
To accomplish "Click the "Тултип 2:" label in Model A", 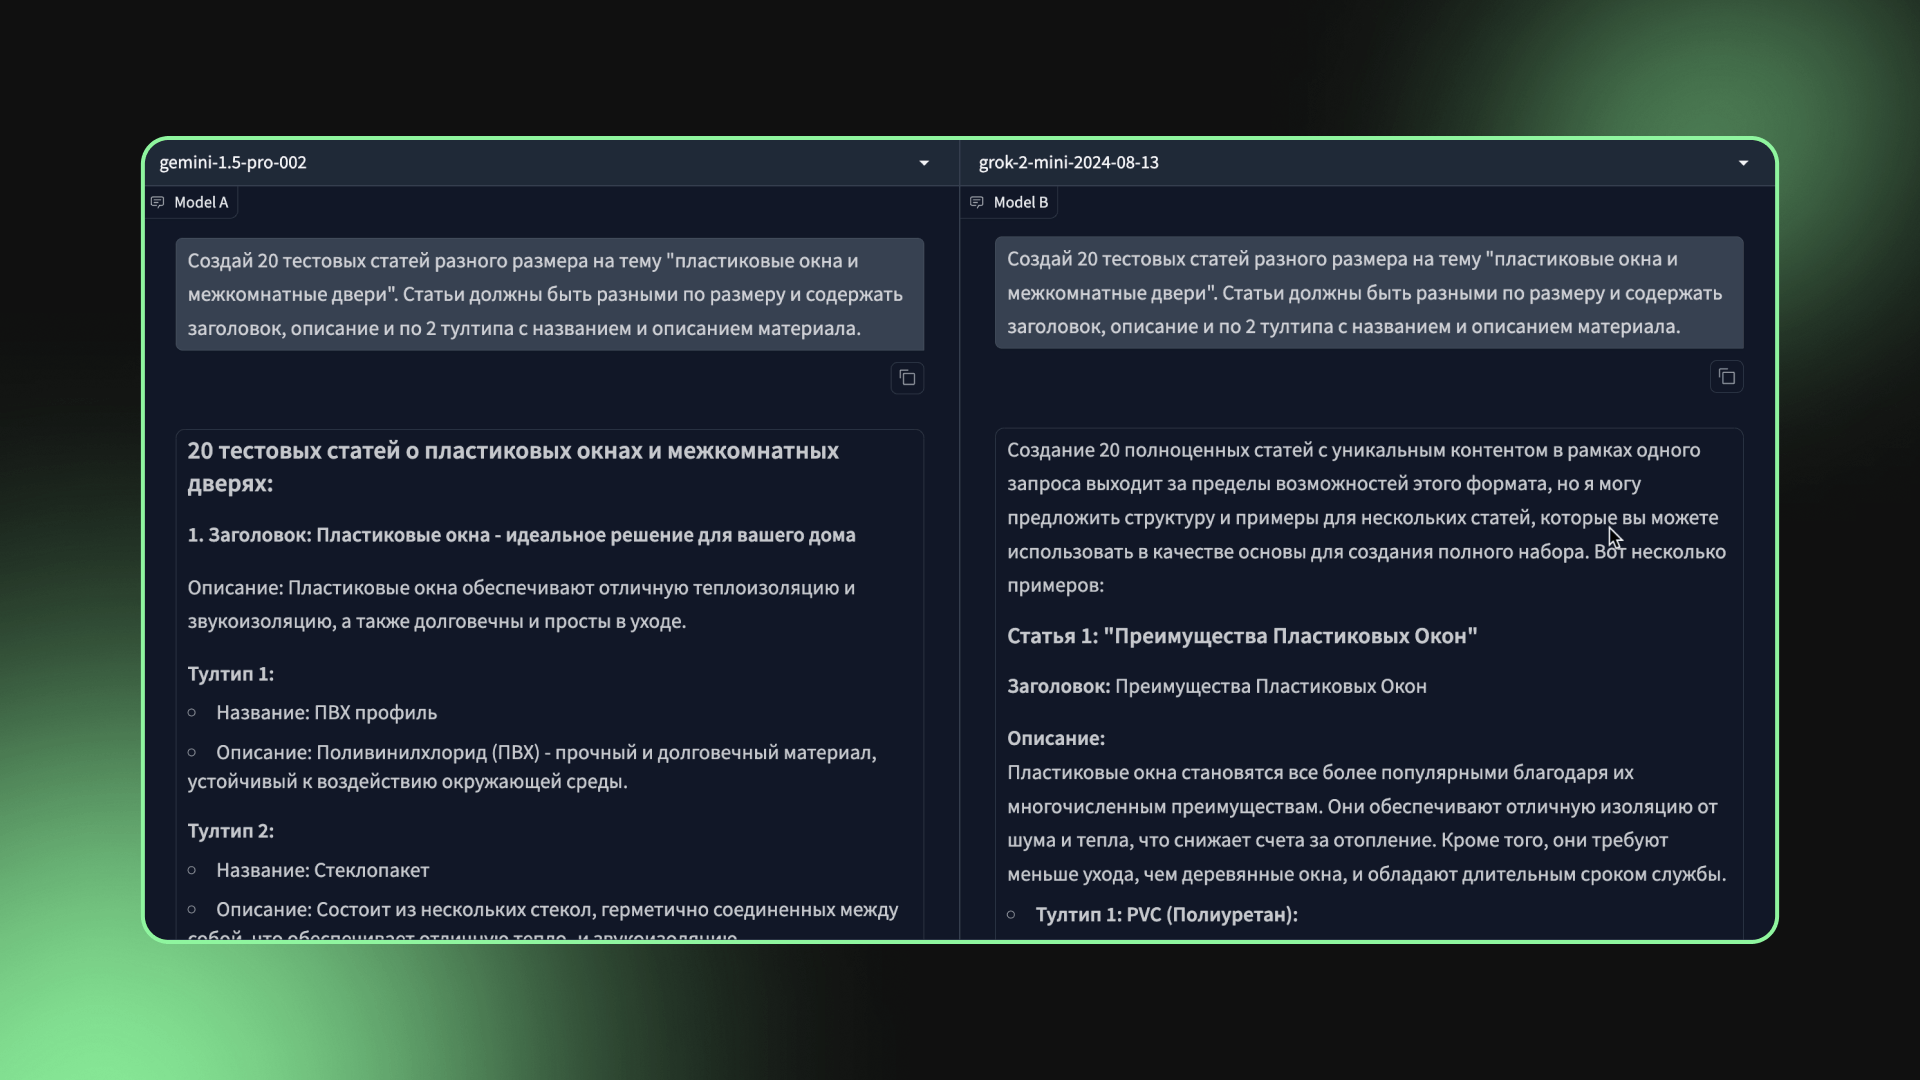I will [231, 831].
